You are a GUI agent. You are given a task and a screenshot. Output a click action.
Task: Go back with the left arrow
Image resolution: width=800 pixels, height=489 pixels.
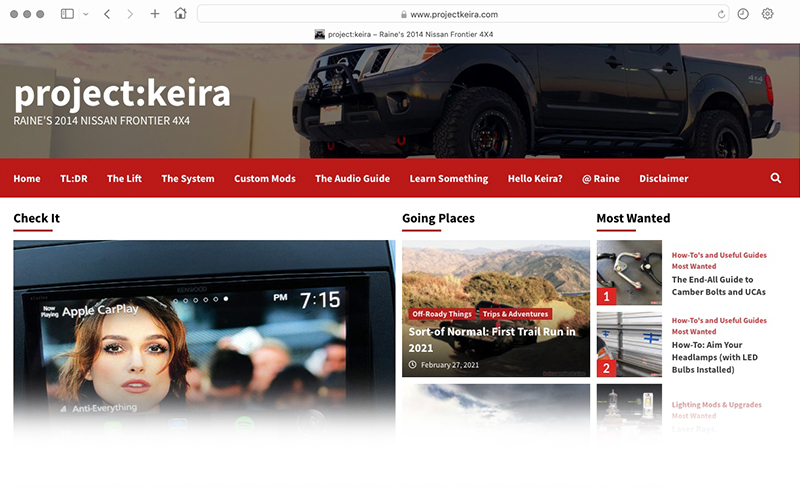point(107,14)
